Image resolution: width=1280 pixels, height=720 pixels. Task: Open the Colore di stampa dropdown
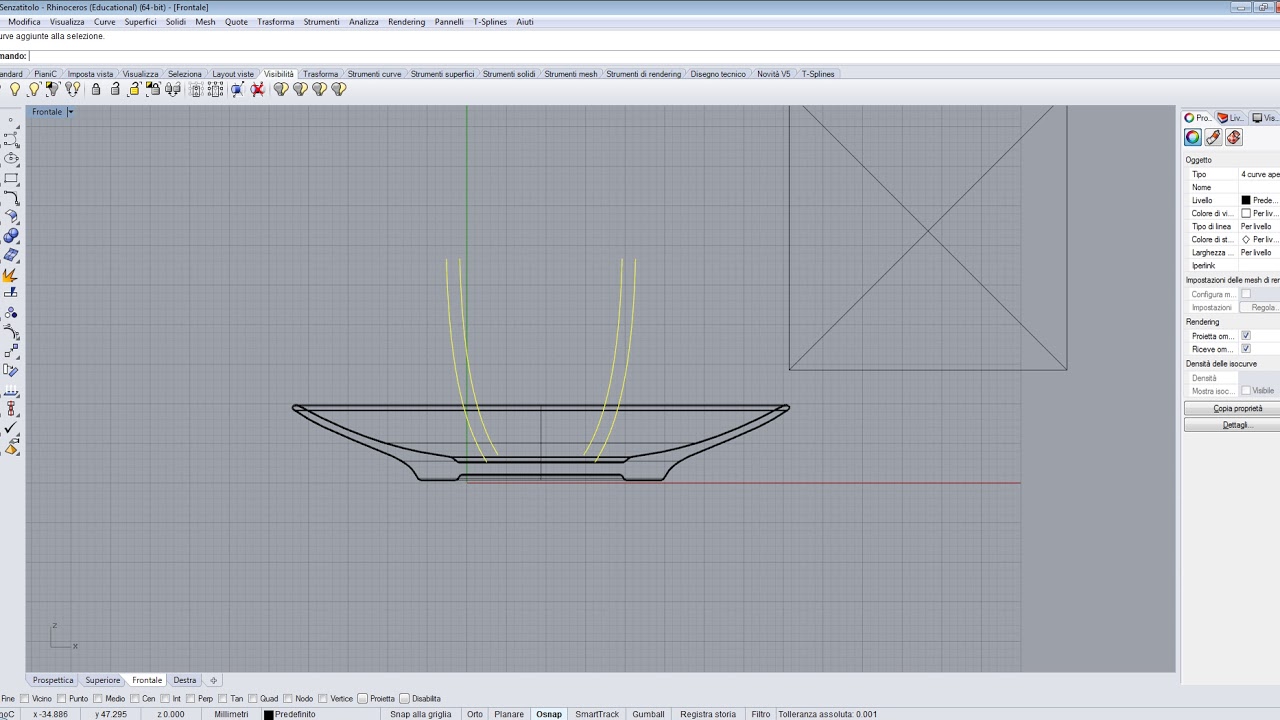click(1260, 239)
